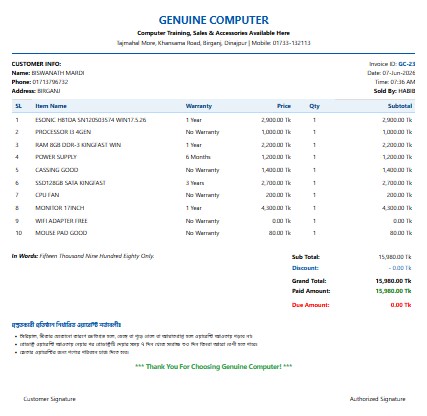Screen dimensions: 427x416
Task: Click 'In Words: Fifteen Thousand Nine Hundred Eighty Only'
Action: coord(83,256)
